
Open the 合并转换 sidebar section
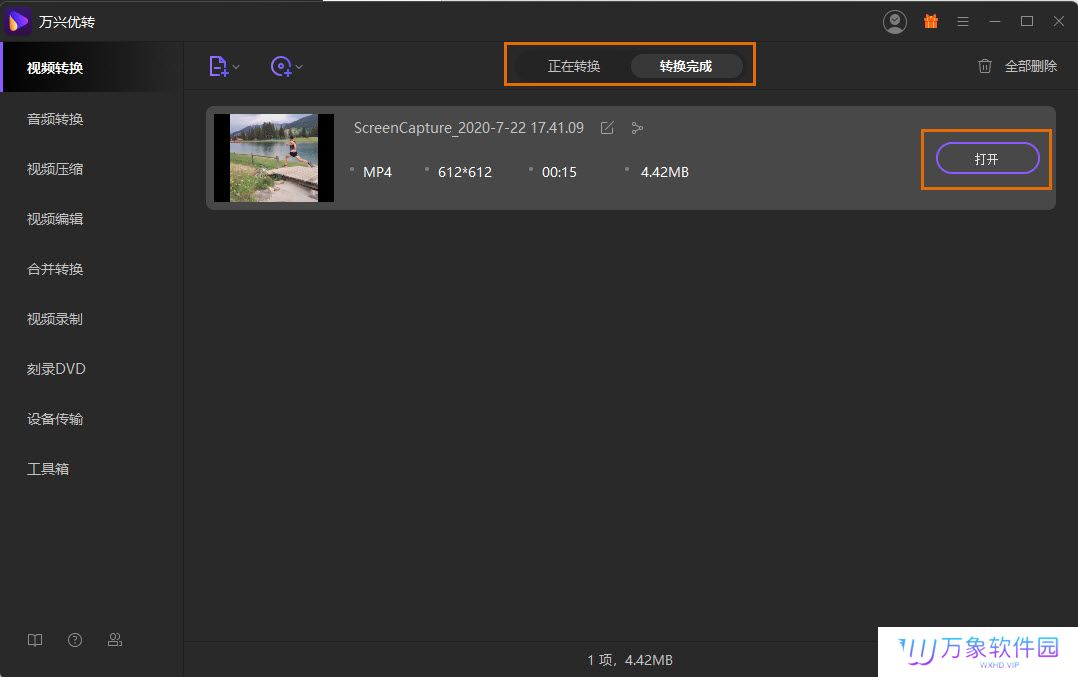[x=55, y=269]
